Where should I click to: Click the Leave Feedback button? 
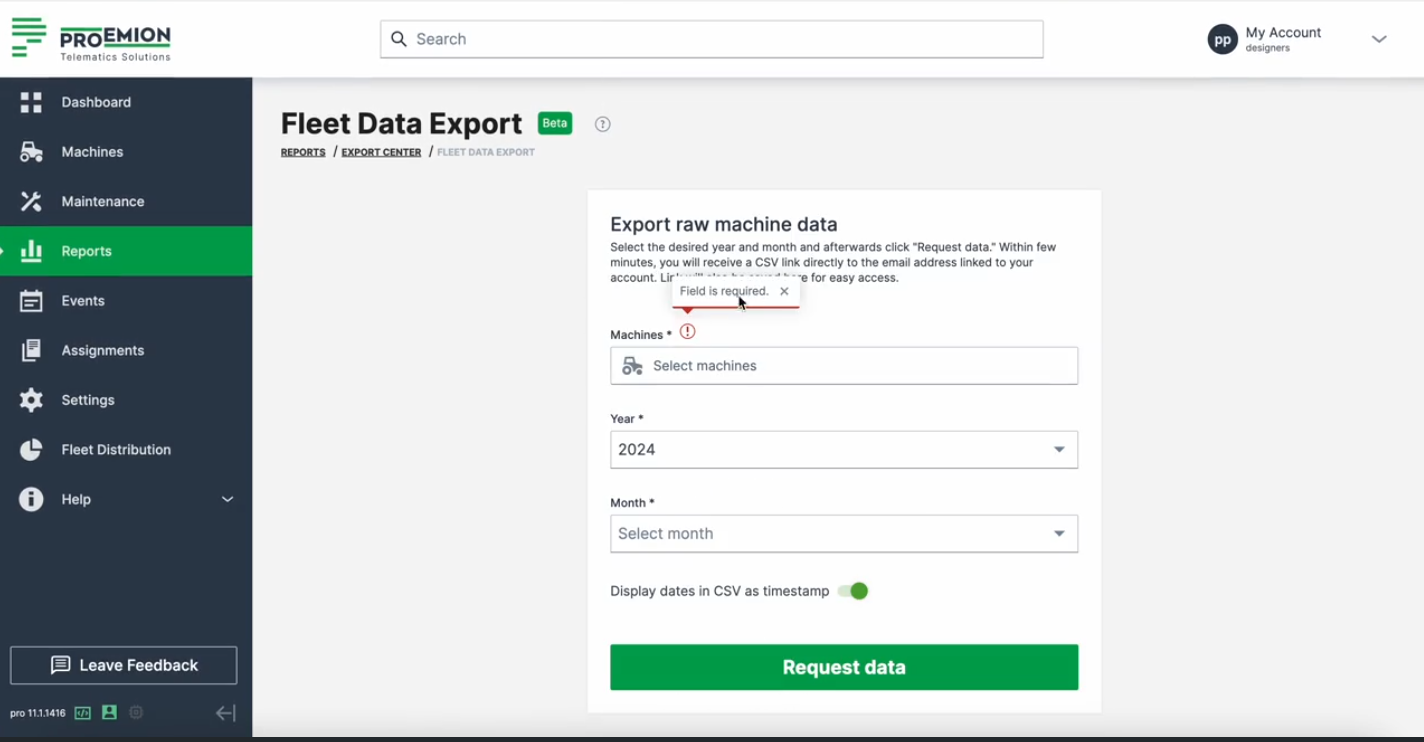pyautogui.click(x=123, y=665)
